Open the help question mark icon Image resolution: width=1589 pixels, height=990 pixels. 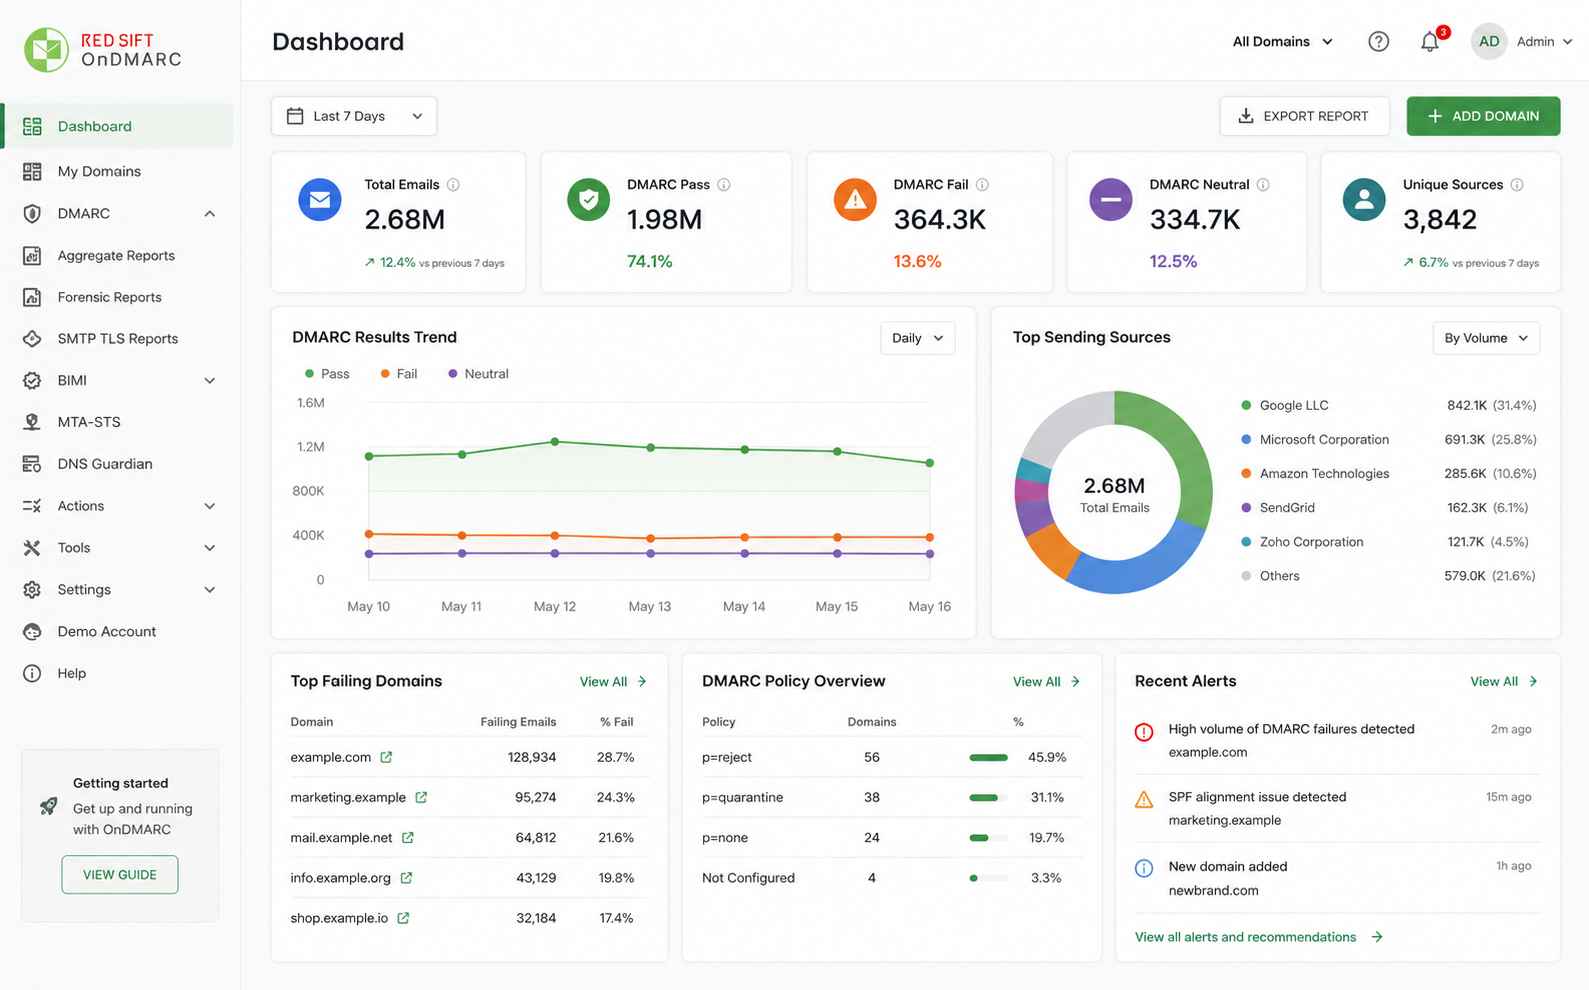pyautogui.click(x=1378, y=41)
